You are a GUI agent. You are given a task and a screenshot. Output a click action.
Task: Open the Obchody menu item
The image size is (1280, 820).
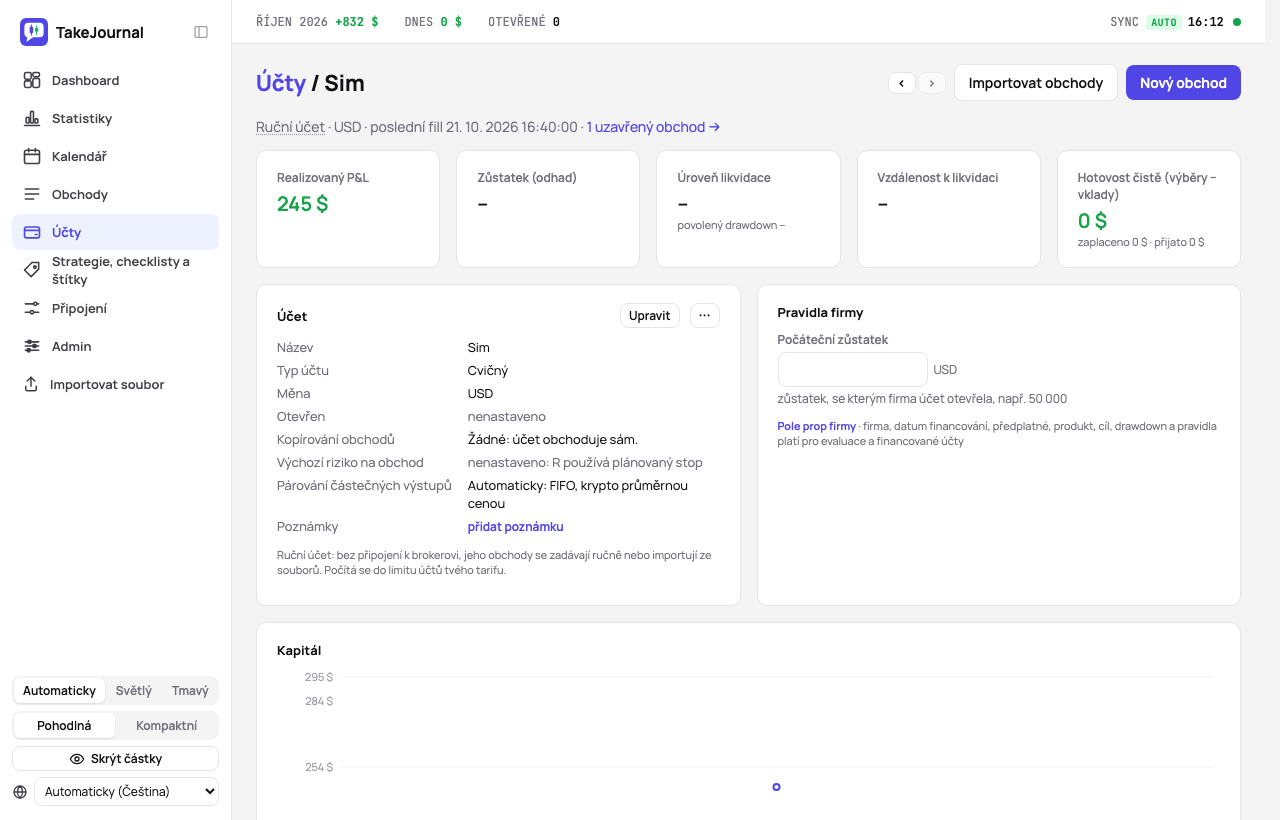(x=115, y=194)
